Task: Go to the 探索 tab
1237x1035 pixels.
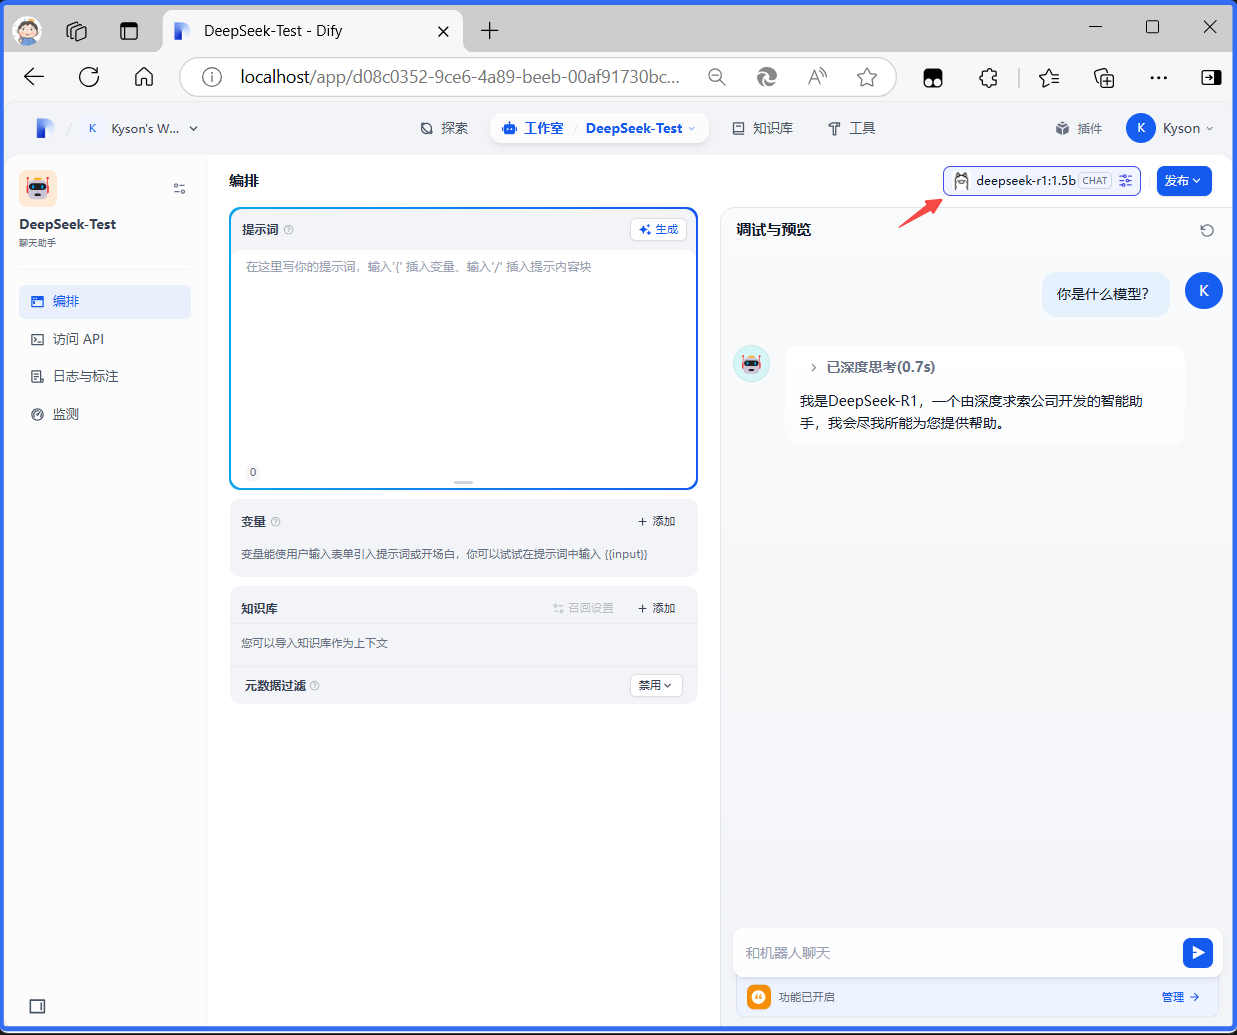Action: pyautogui.click(x=444, y=128)
